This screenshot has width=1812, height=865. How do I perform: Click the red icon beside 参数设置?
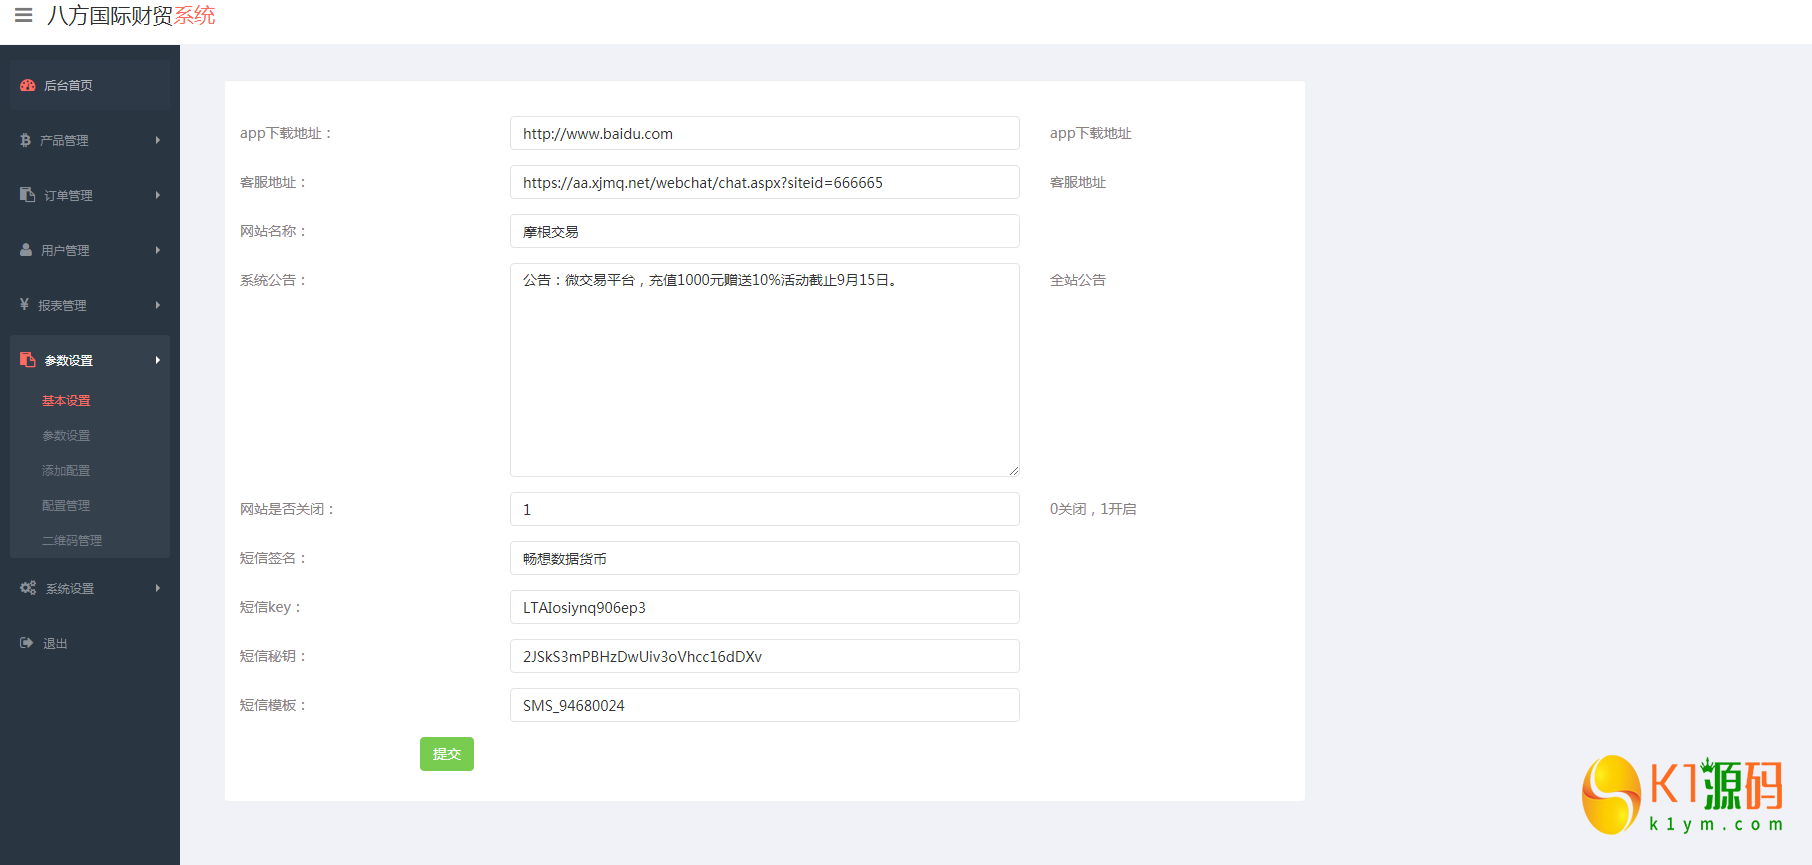(28, 360)
